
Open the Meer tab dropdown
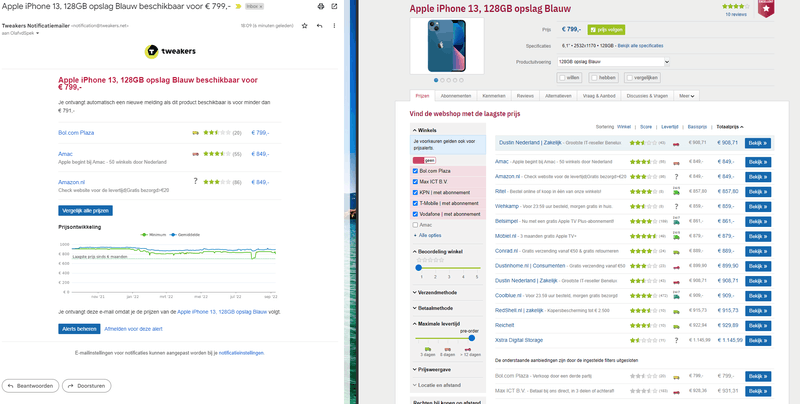click(x=686, y=95)
